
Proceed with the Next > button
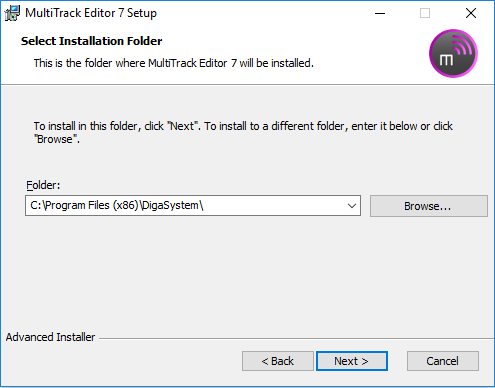(x=352, y=361)
